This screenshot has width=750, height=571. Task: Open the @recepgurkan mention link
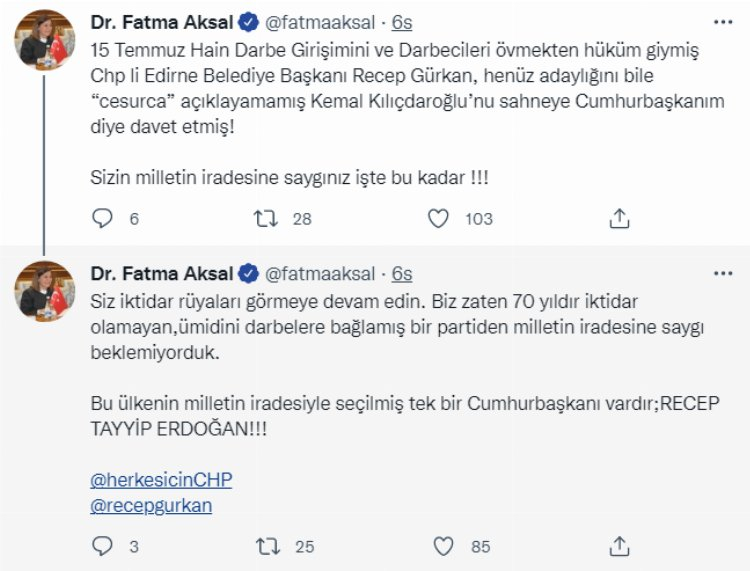point(151,505)
